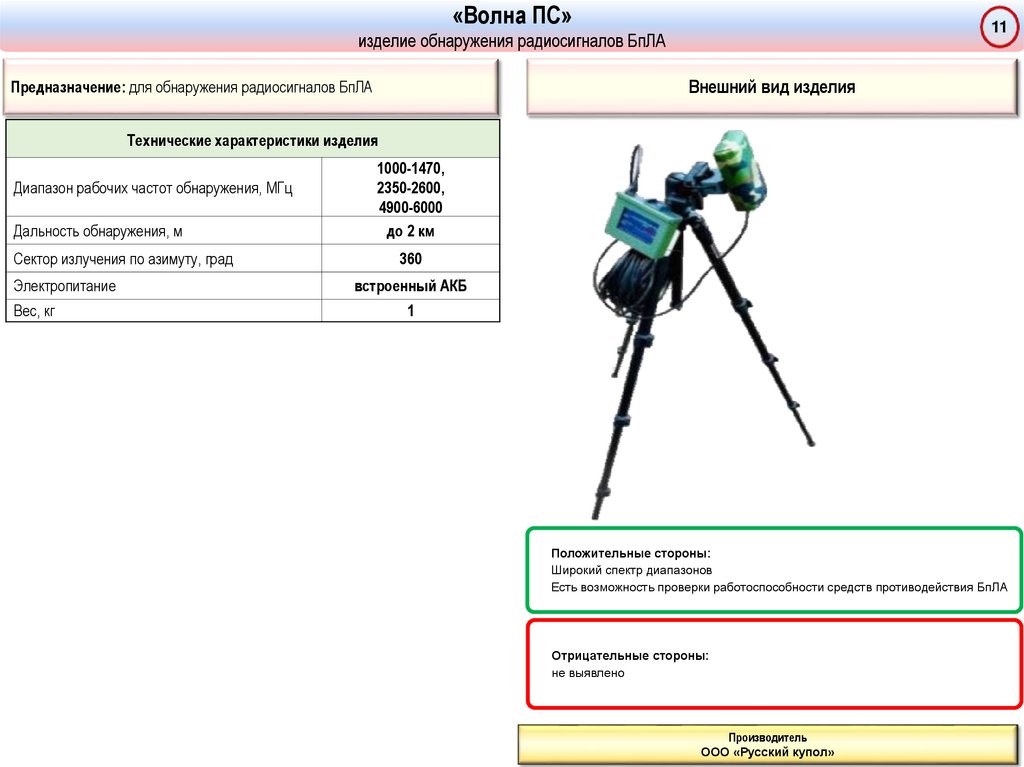Click the text "не выявлено"
The image size is (1024, 767).
588,673
